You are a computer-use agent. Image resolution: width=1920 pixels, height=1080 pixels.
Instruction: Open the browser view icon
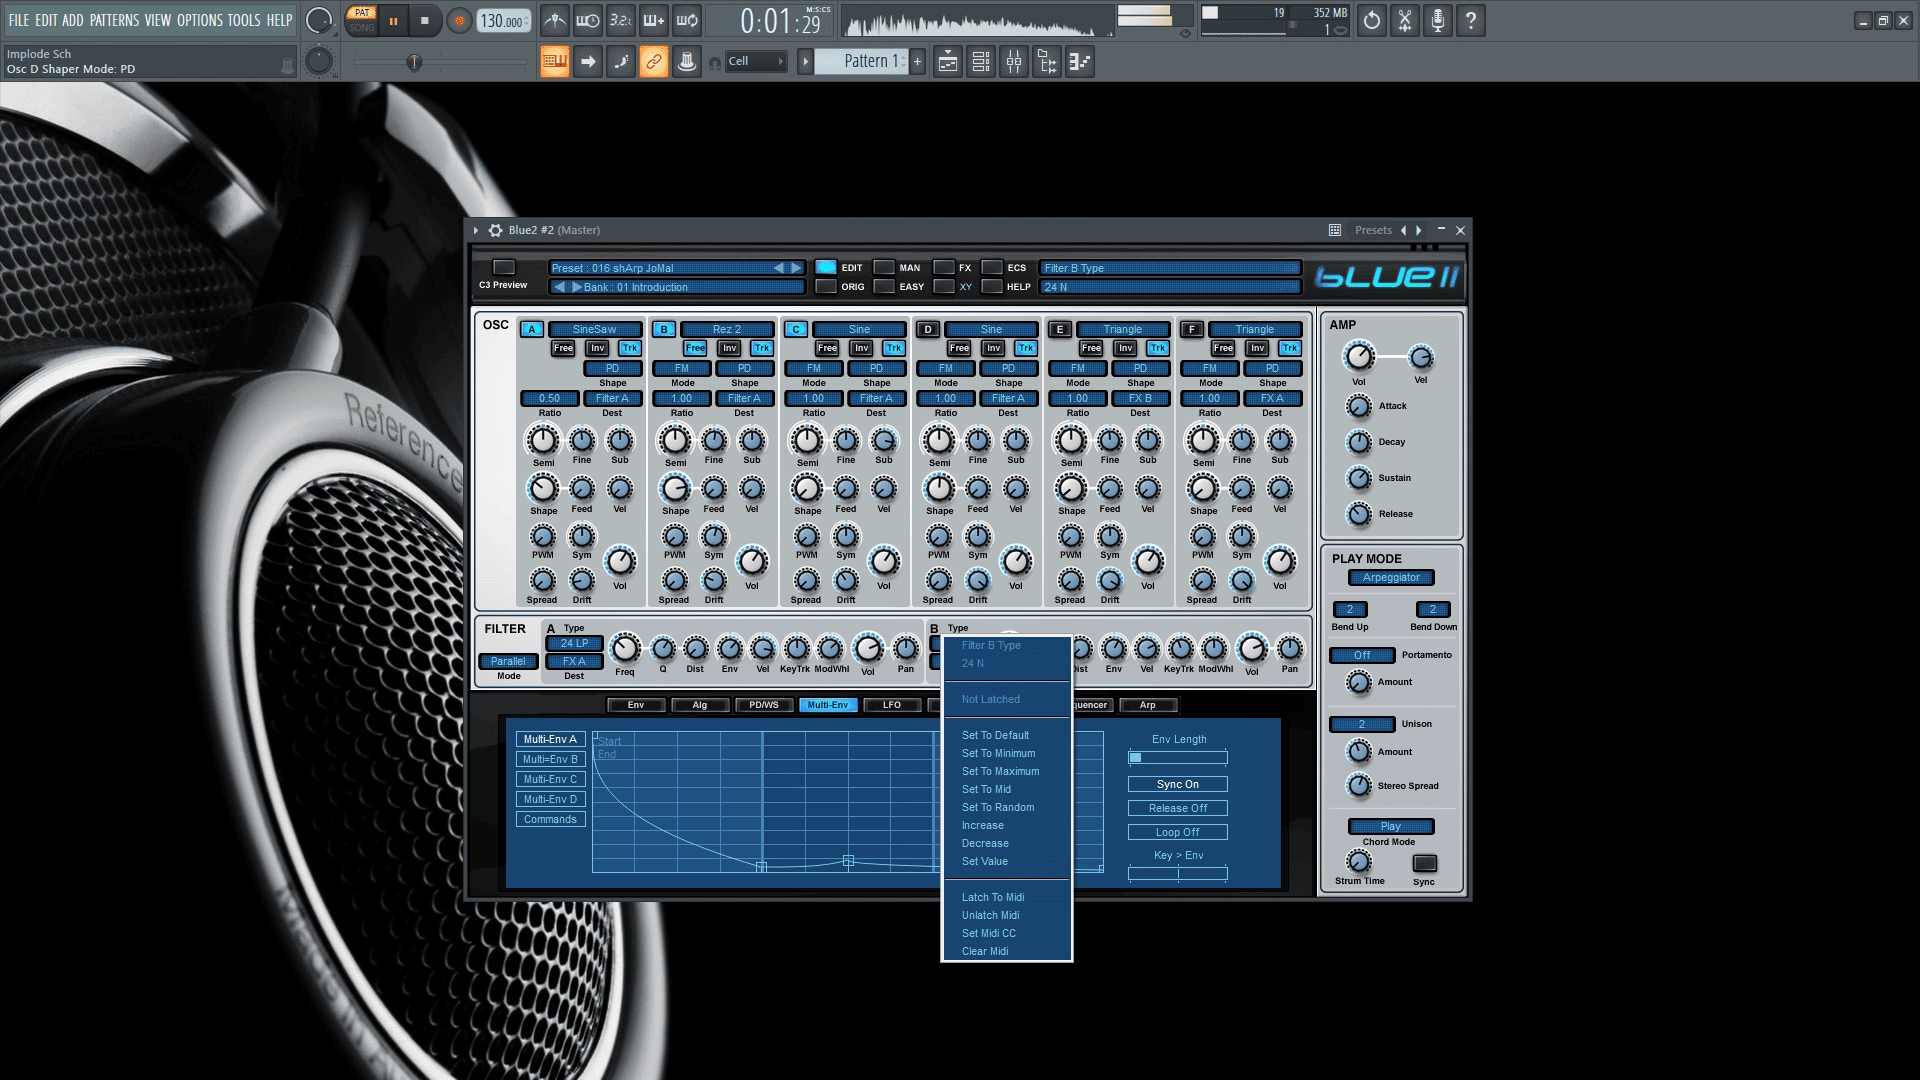point(1047,62)
